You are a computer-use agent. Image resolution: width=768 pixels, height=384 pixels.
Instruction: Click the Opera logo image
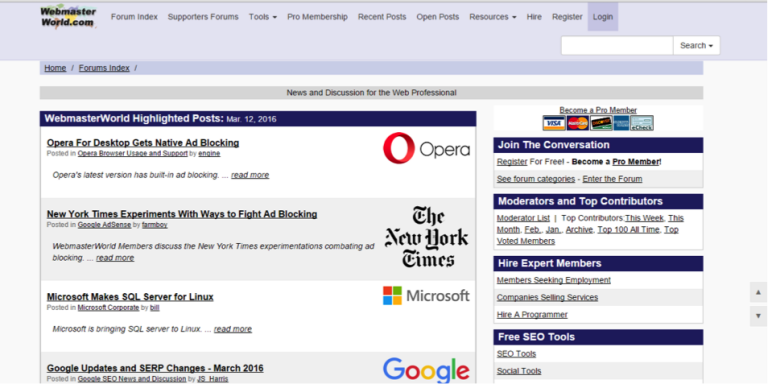[426, 148]
